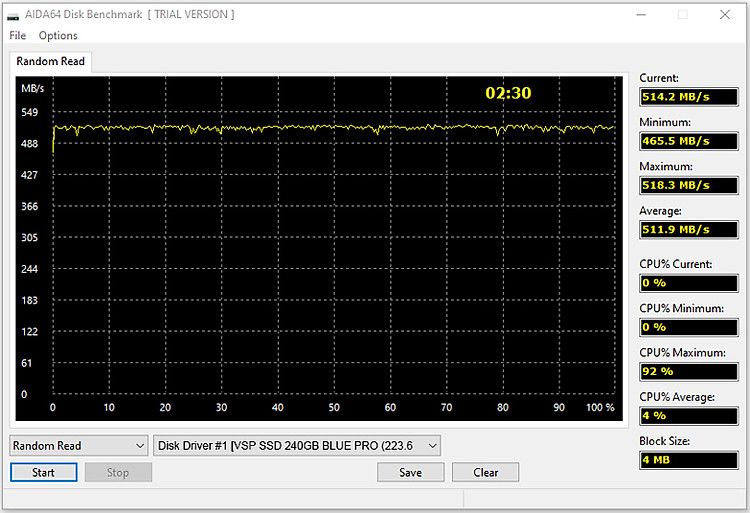Click the 244 label on the vertical axis
The height and width of the screenshot is (513, 750).
coord(29,269)
